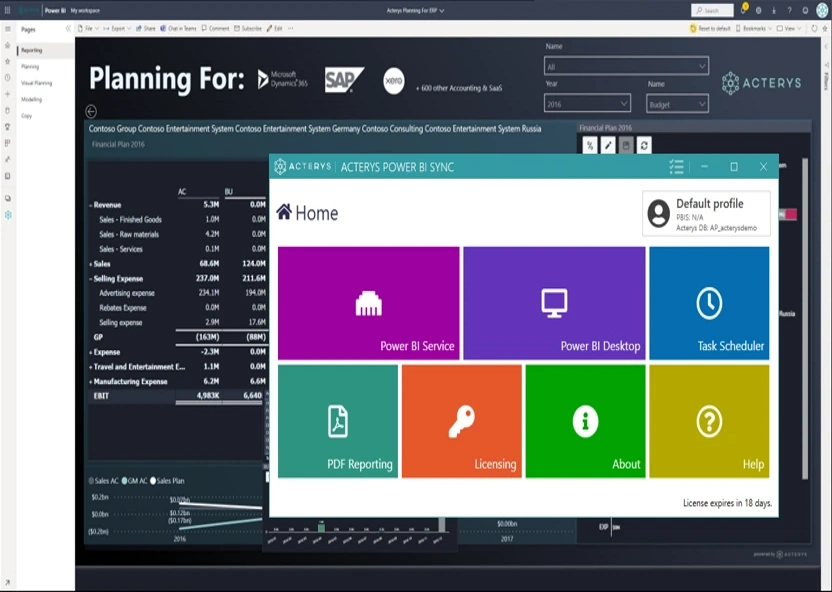The width and height of the screenshot is (832, 592).
Task: Open the Licensing tile
Action: (x=462, y=421)
